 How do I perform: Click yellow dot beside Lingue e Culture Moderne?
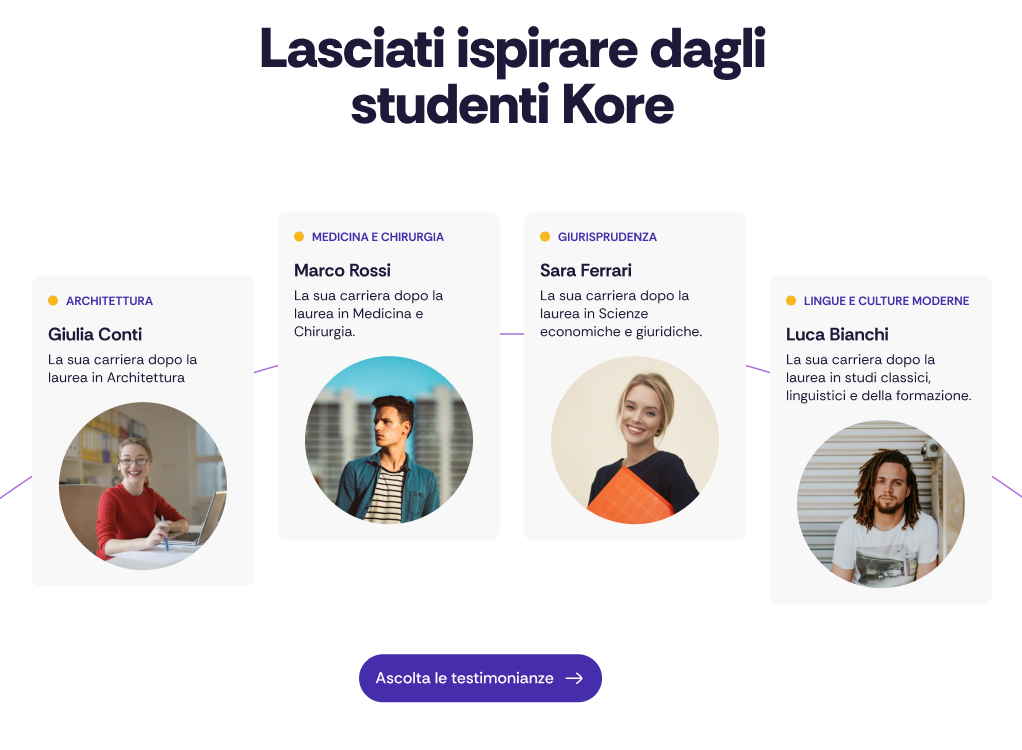[791, 301]
